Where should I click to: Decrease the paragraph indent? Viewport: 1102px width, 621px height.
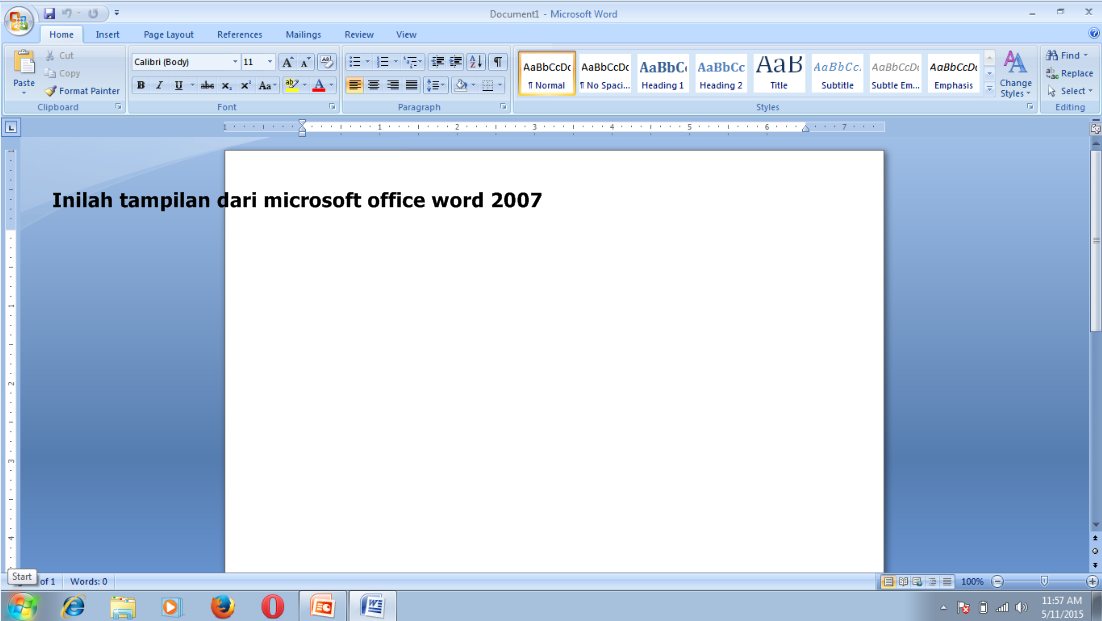[x=437, y=62]
